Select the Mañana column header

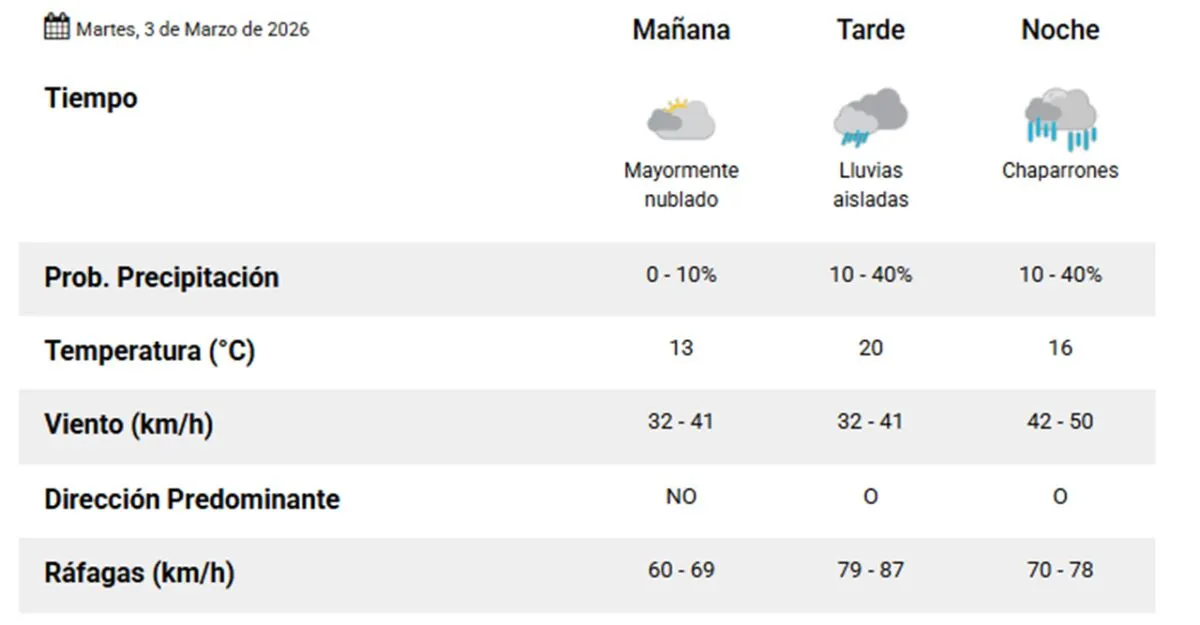[x=681, y=30]
